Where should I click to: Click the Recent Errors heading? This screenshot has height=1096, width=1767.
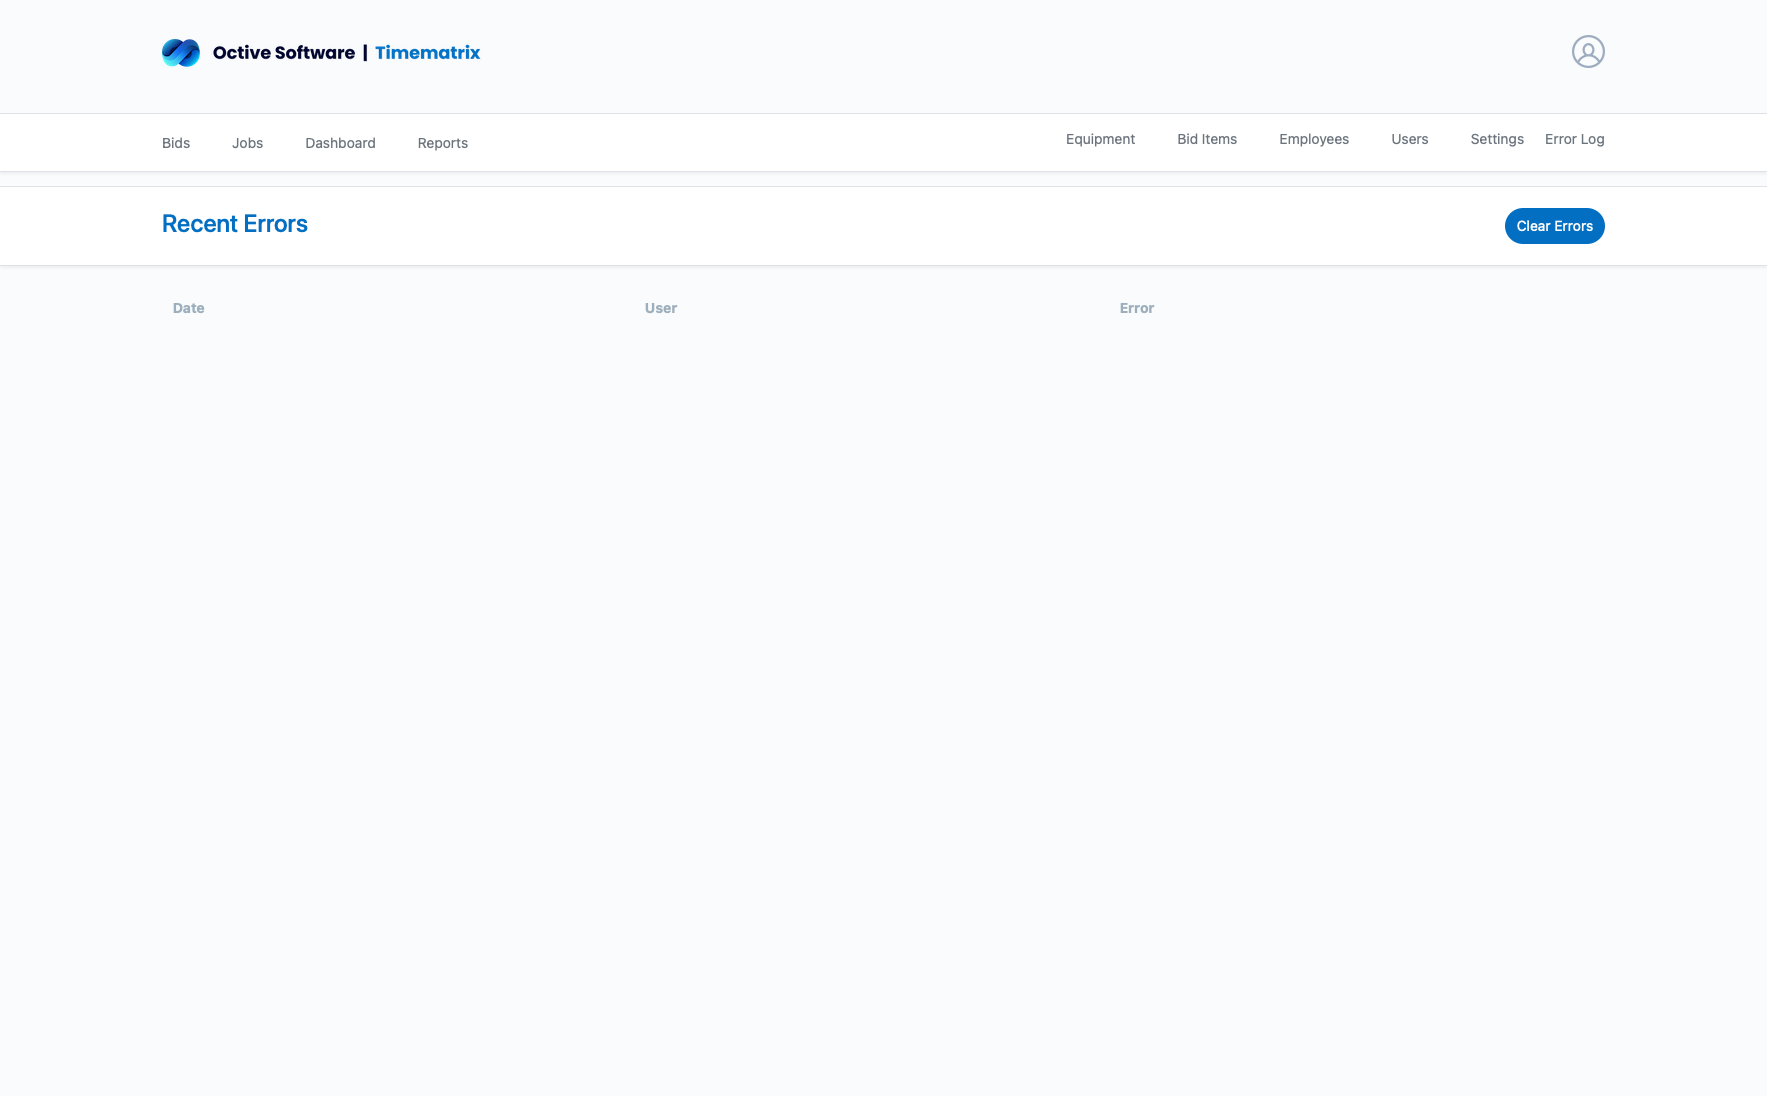pyautogui.click(x=235, y=224)
